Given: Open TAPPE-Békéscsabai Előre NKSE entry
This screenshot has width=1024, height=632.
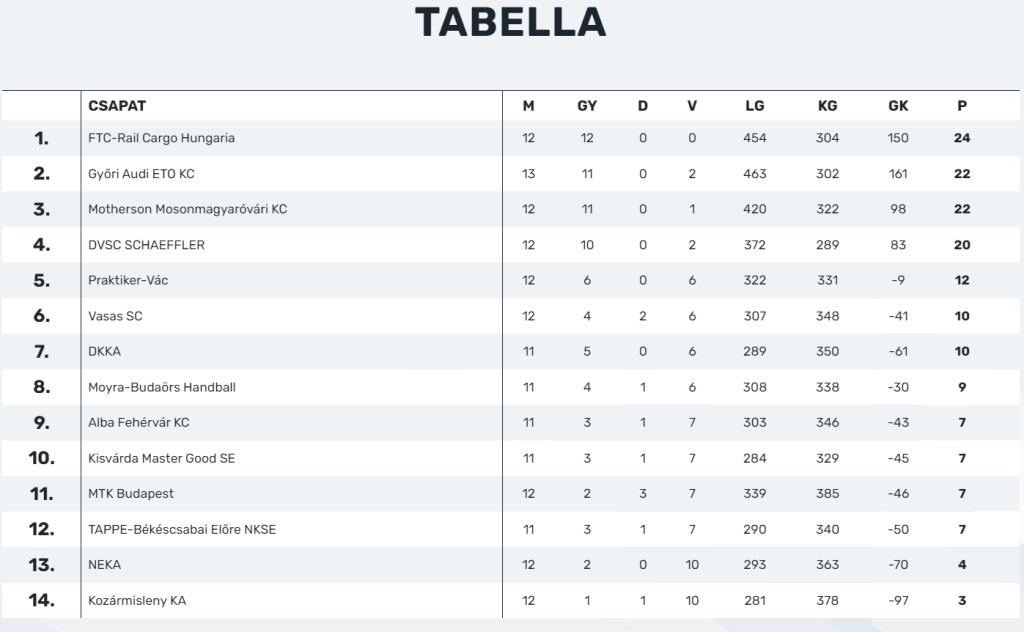Looking at the screenshot, I should (x=182, y=529).
